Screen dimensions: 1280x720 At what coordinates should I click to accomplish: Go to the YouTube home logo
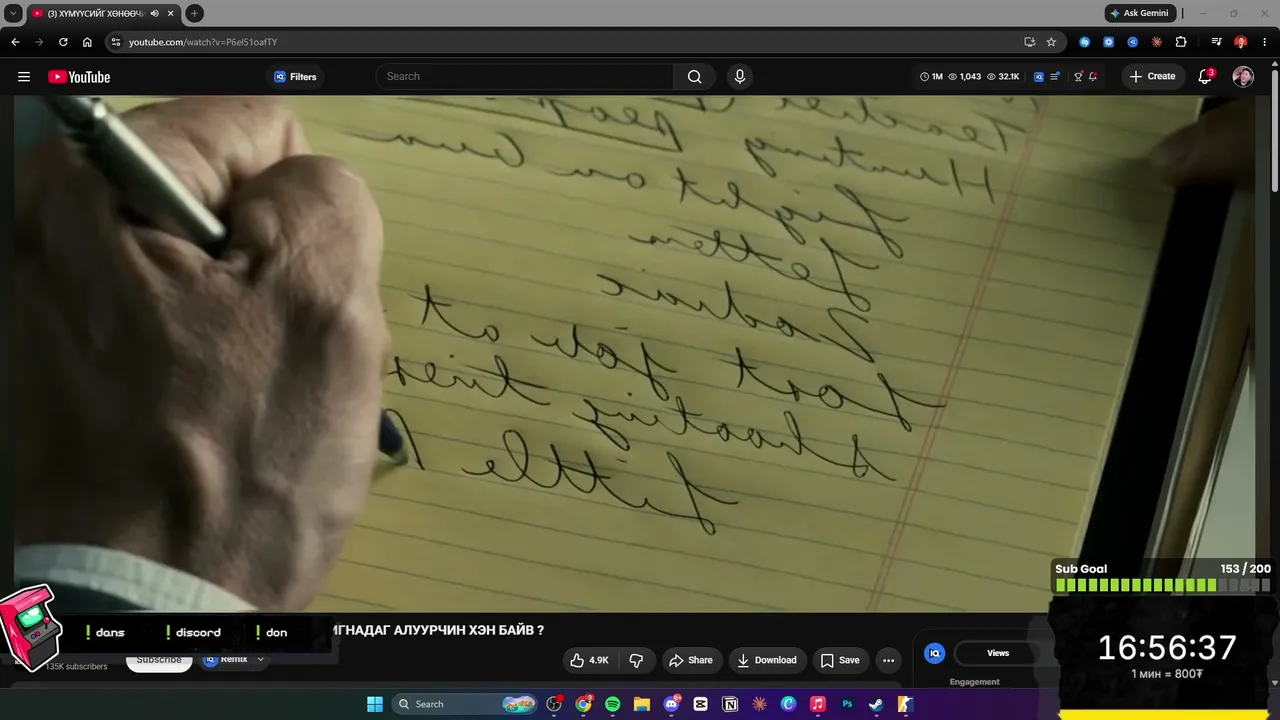click(x=79, y=77)
